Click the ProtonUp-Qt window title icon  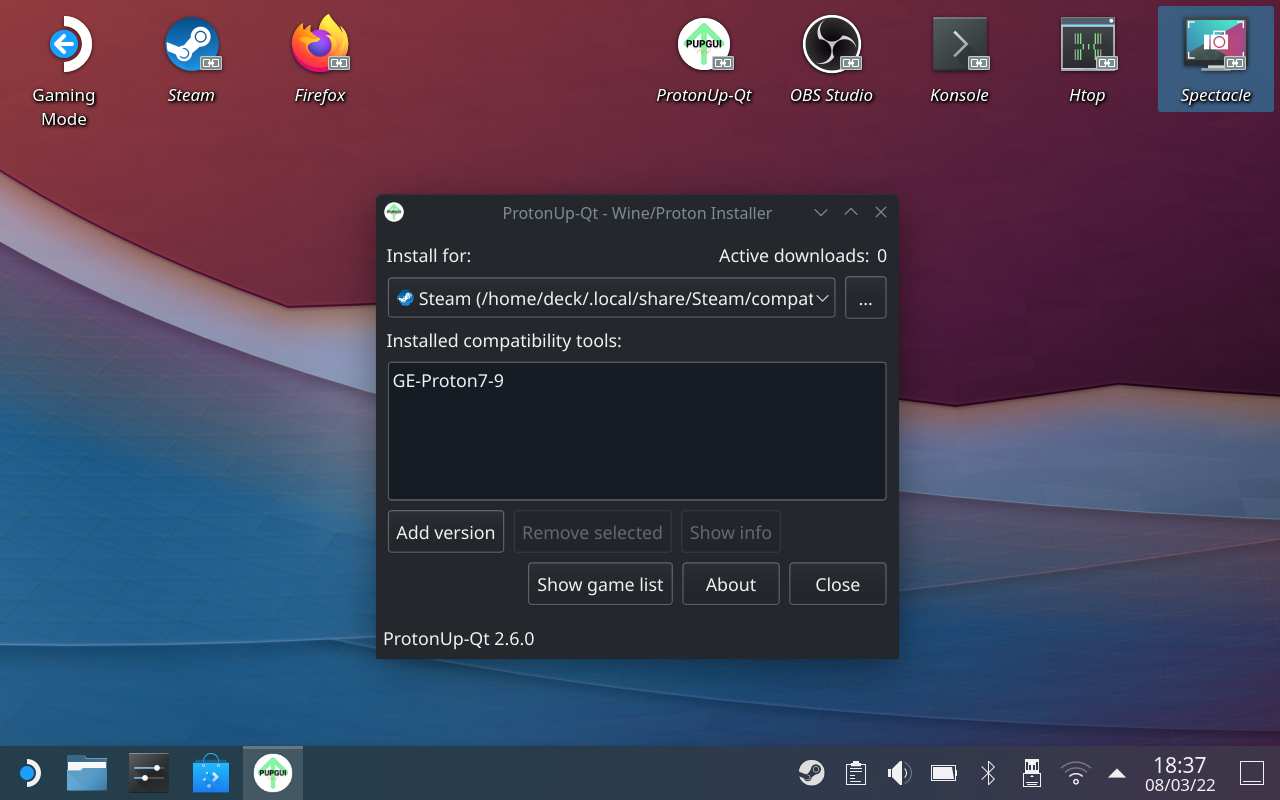point(394,212)
